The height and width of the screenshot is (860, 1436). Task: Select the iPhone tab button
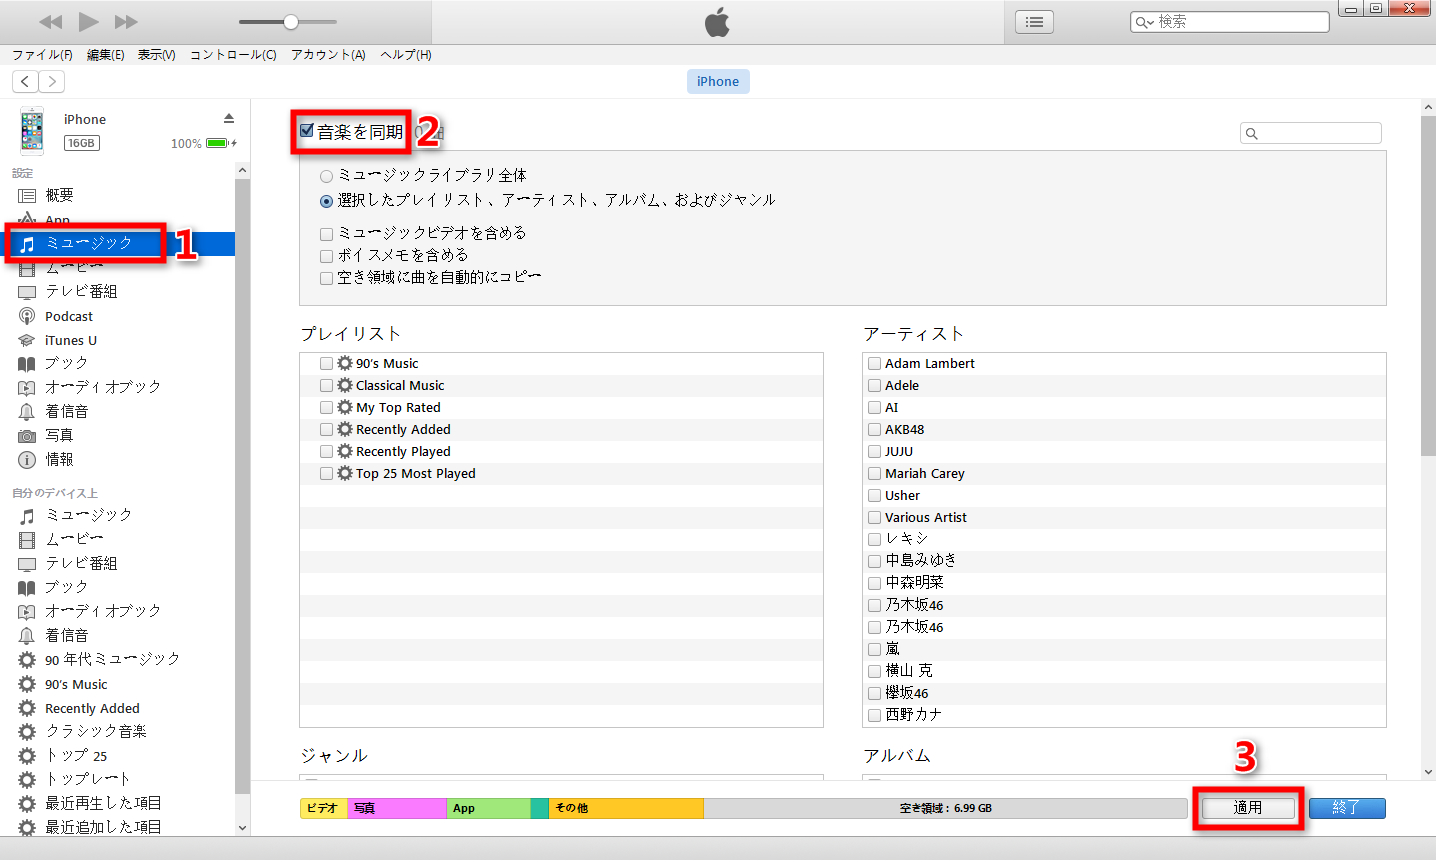[x=718, y=82]
